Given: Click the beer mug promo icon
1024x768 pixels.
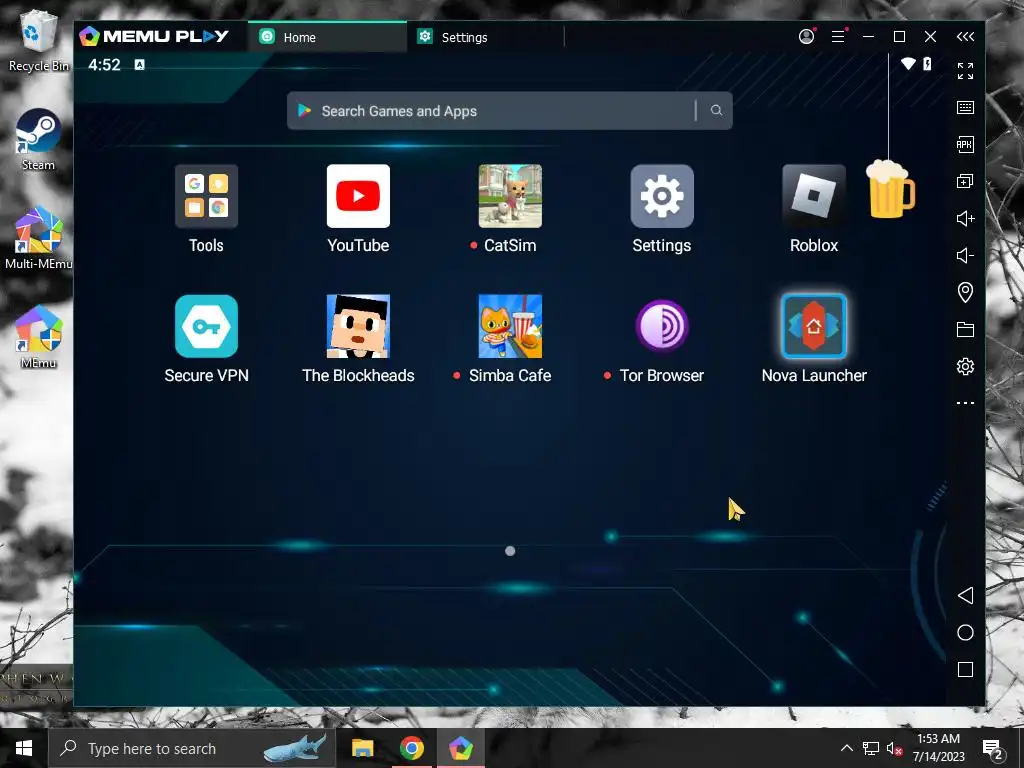Looking at the screenshot, I should [x=889, y=189].
